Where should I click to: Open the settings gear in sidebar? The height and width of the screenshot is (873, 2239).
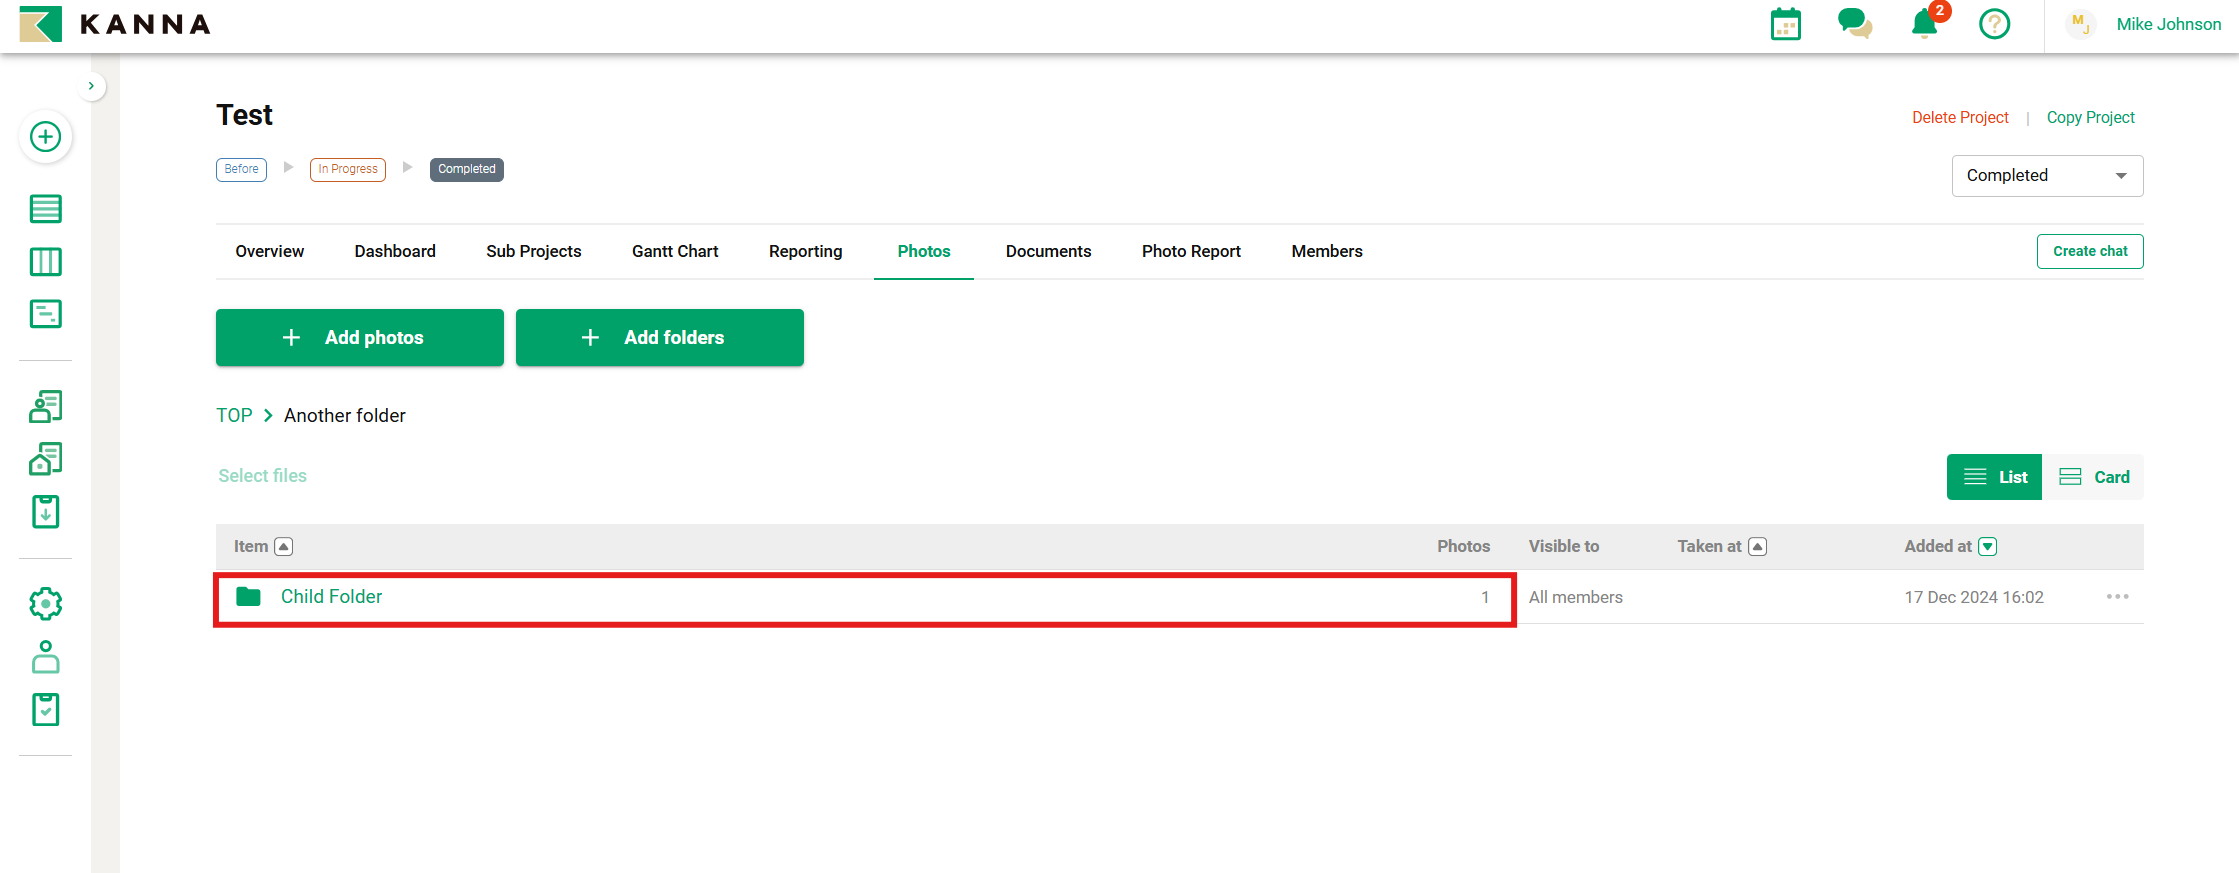point(45,604)
